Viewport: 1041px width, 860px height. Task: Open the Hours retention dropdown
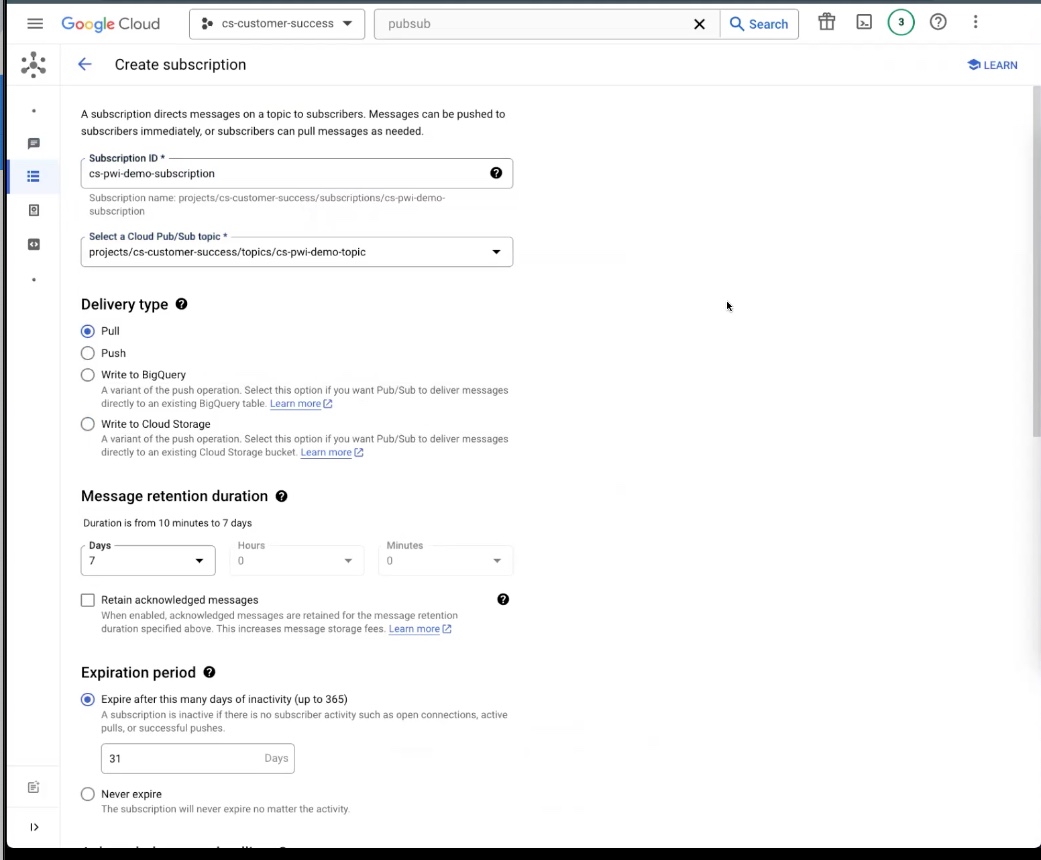coord(347,561)
